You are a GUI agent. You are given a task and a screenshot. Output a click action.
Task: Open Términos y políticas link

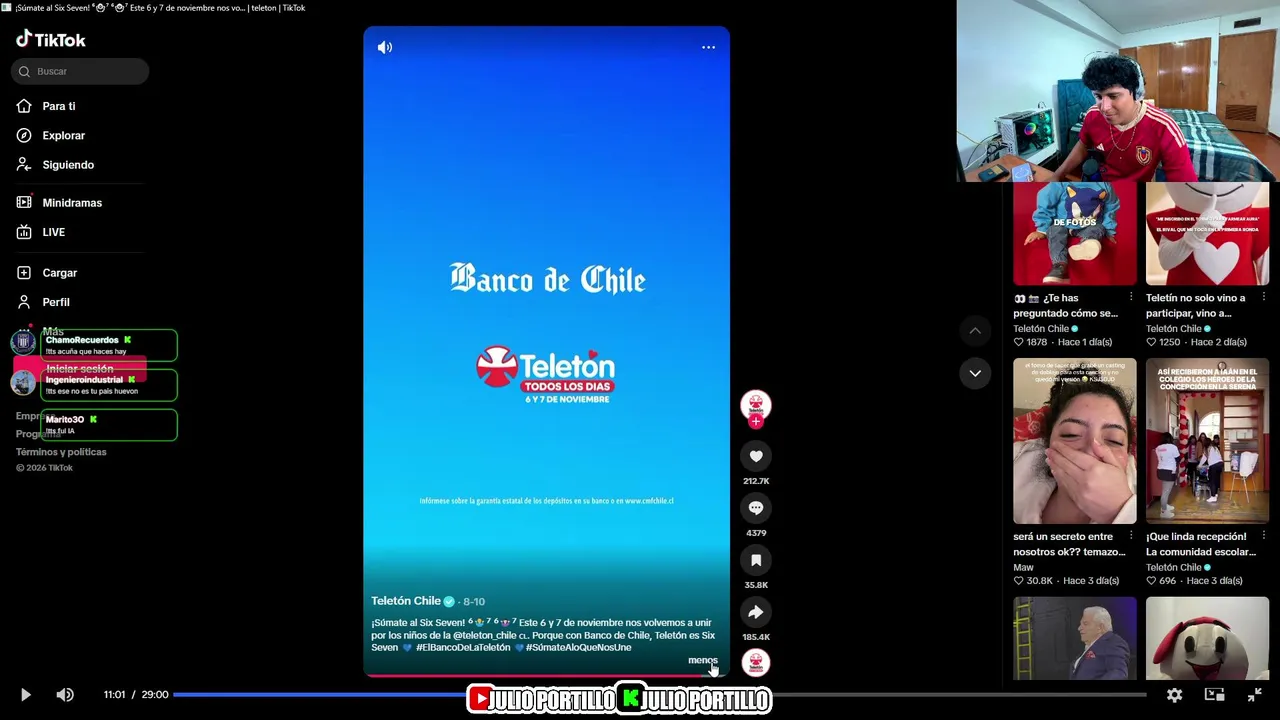pyautogui.click(x=61, y=452)
